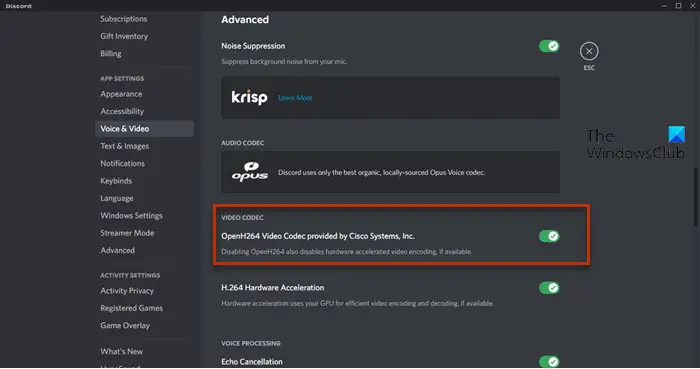Toggle Noise Suppression switch
700x369 pixels.
pyautogui.click(x=549, y=46)
